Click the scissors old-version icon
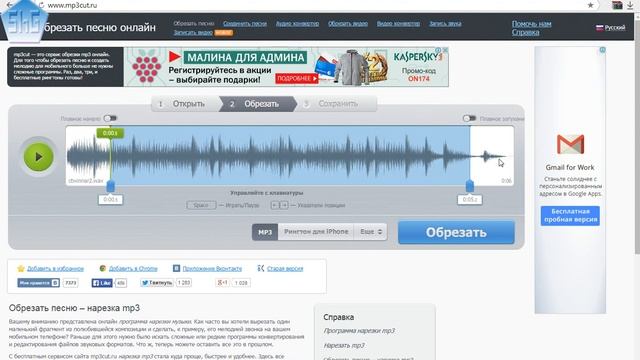The height and width of the screenshot is (360, 640). tap(260, 268)
